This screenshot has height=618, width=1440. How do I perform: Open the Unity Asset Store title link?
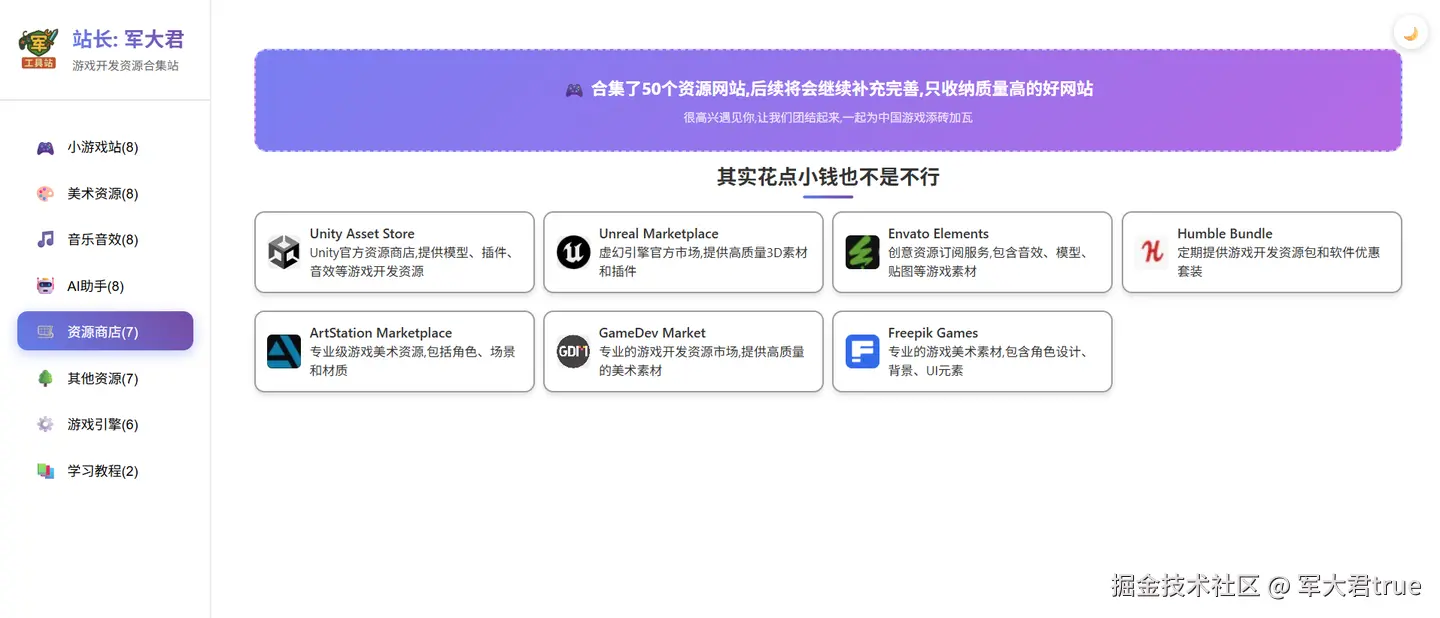(x=362, y=234)
